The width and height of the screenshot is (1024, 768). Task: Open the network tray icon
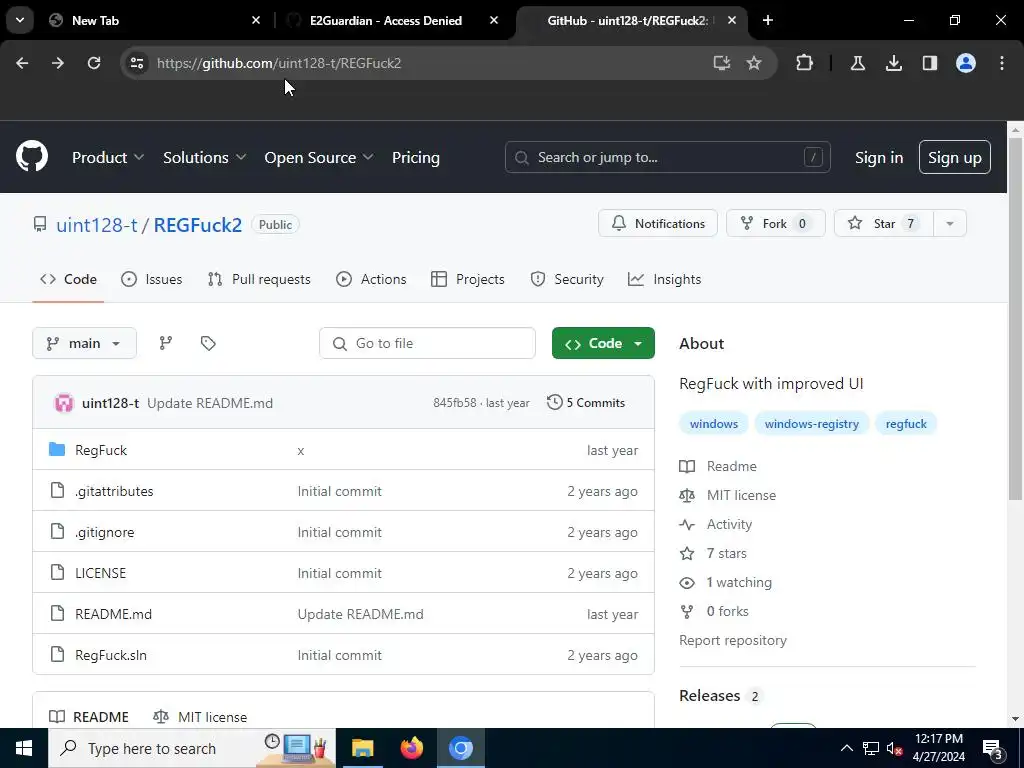point(871,748)
